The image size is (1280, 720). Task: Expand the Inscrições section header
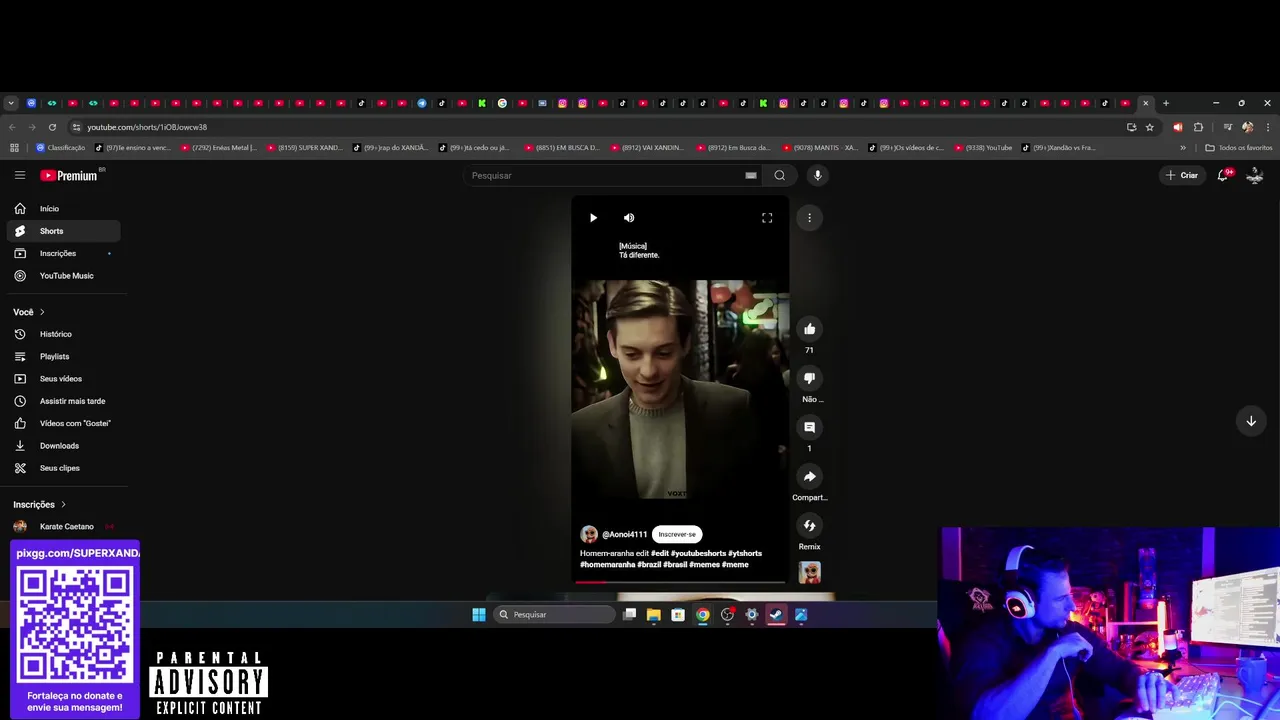[40, 504]
